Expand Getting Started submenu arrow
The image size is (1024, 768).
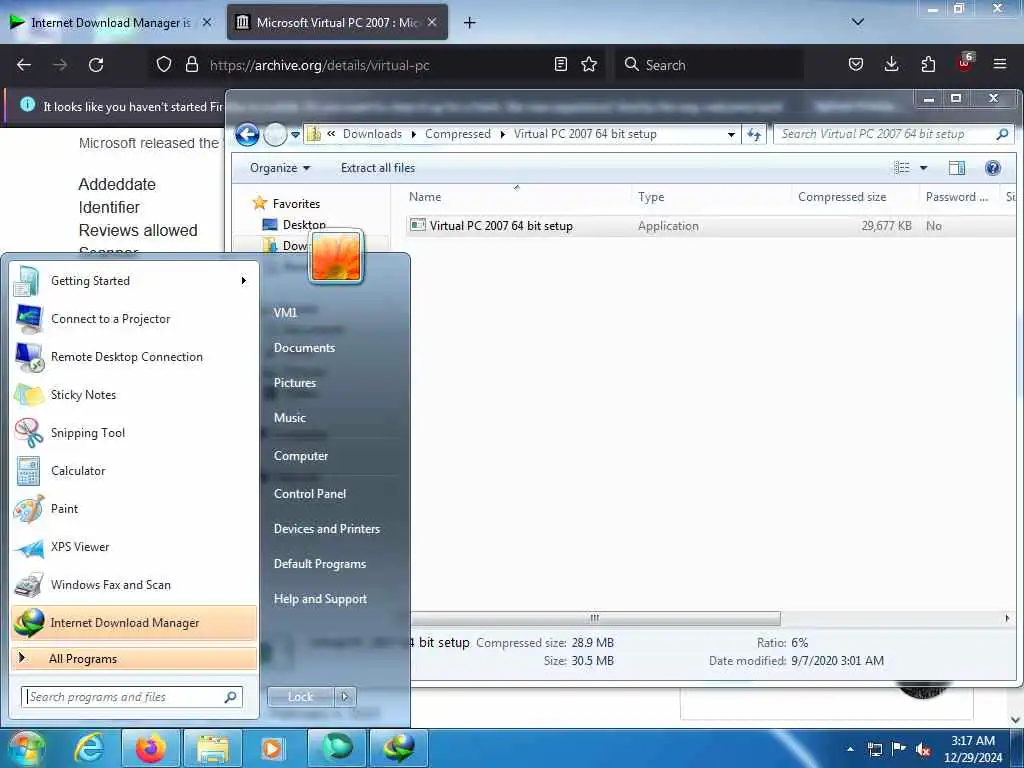point(244,281)
